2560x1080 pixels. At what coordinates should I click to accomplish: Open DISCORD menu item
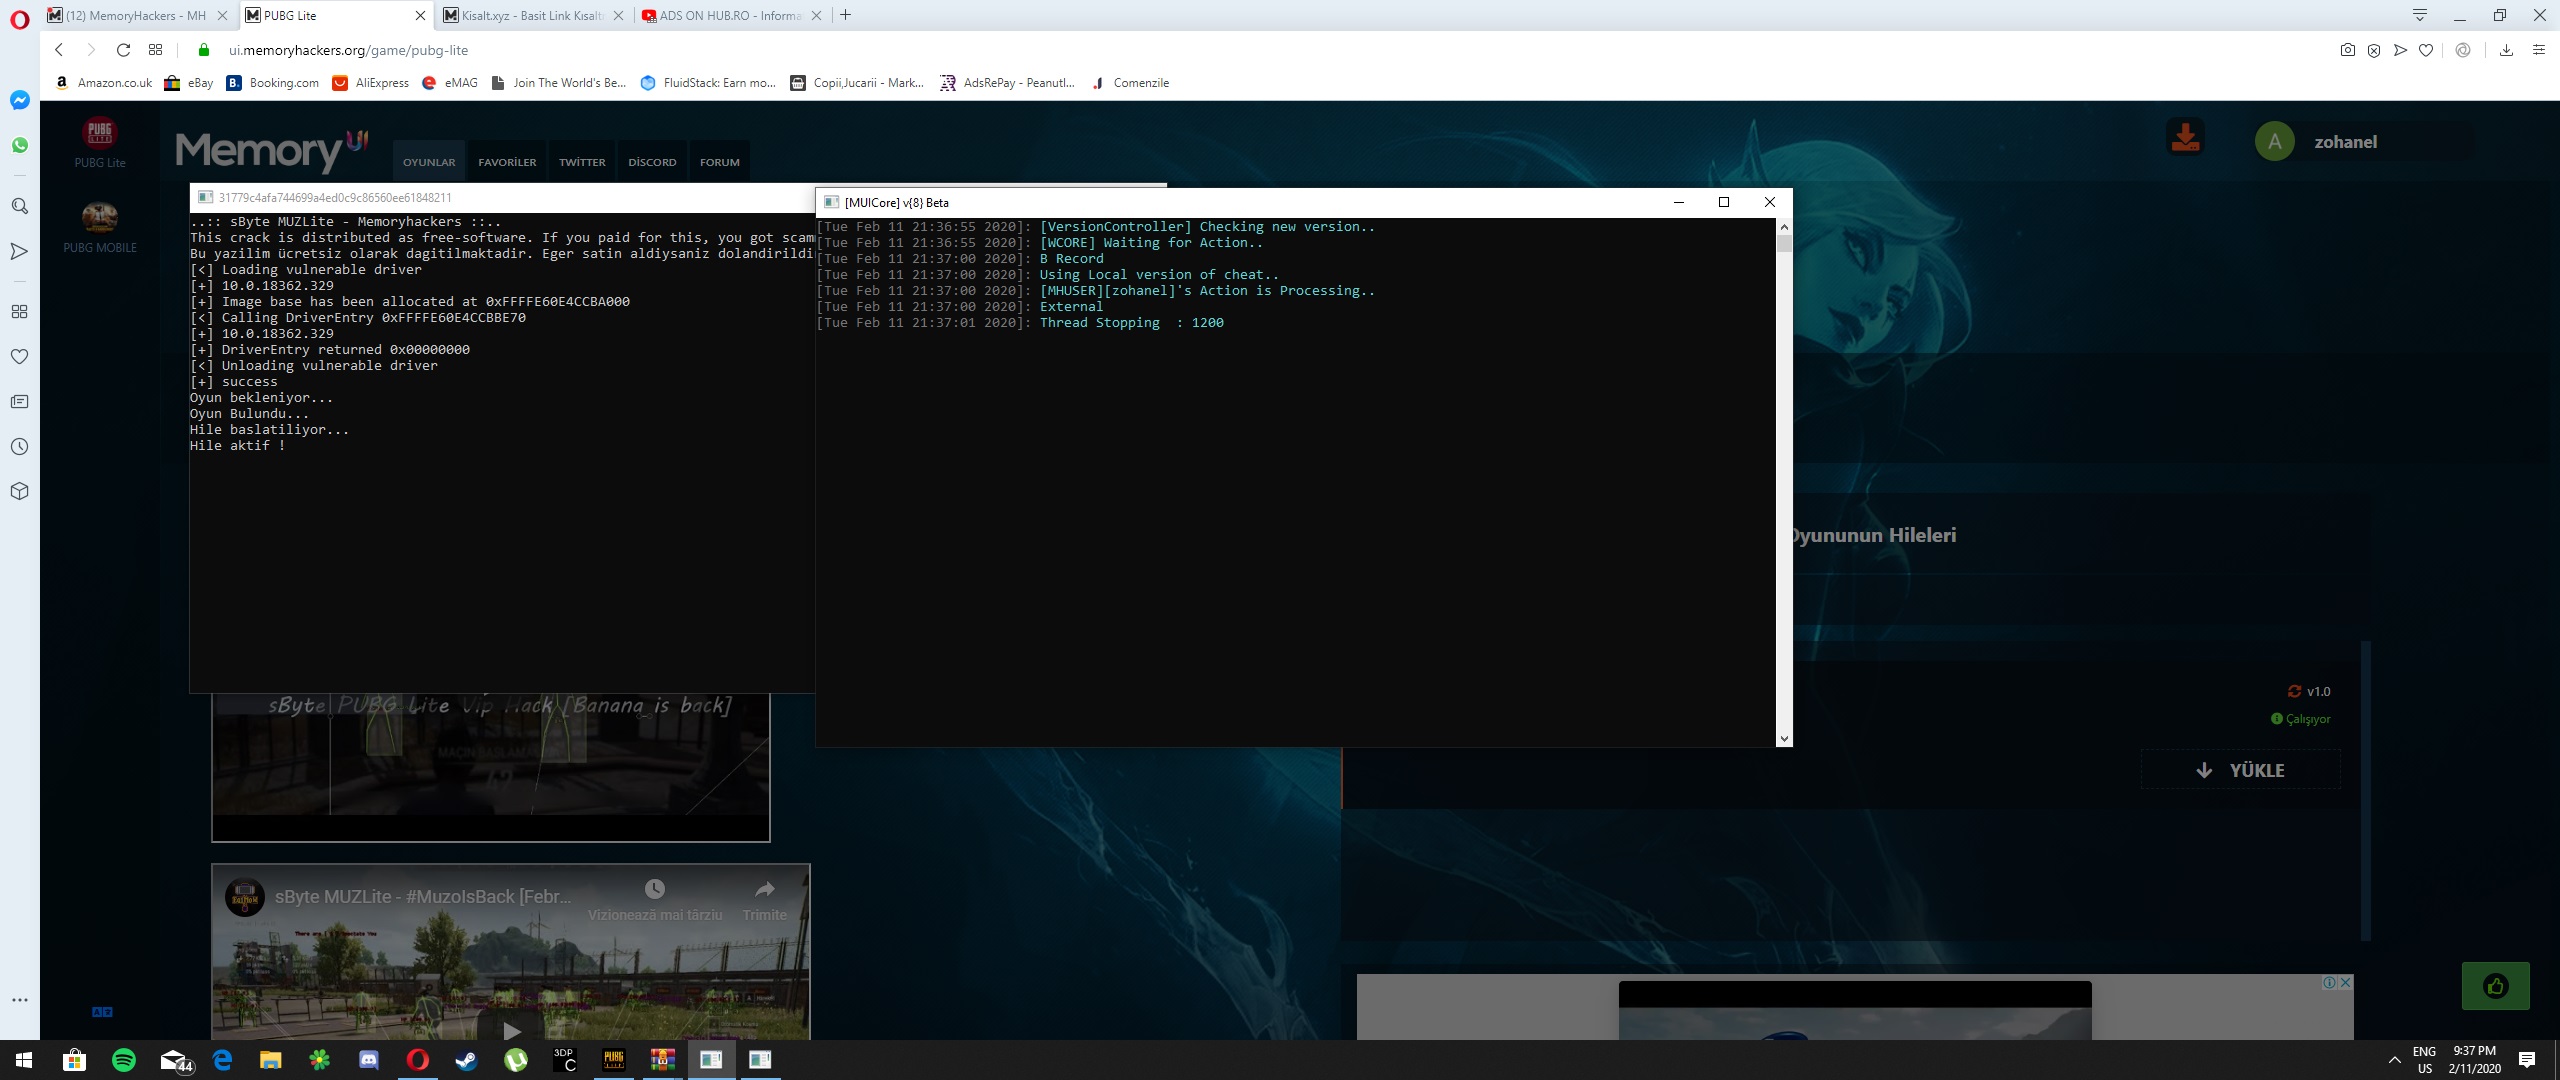click(652, 162)
